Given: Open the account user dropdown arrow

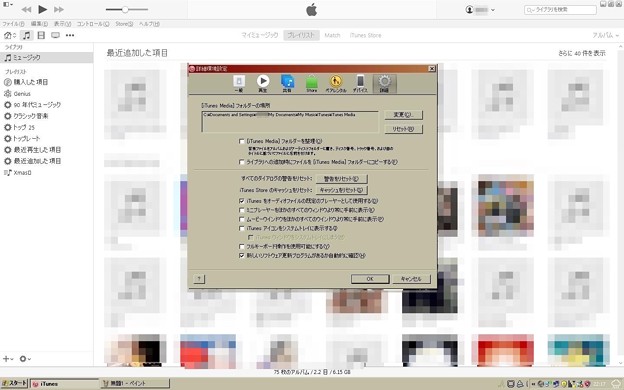Looking at the screenshot, I should click(493, 10).
